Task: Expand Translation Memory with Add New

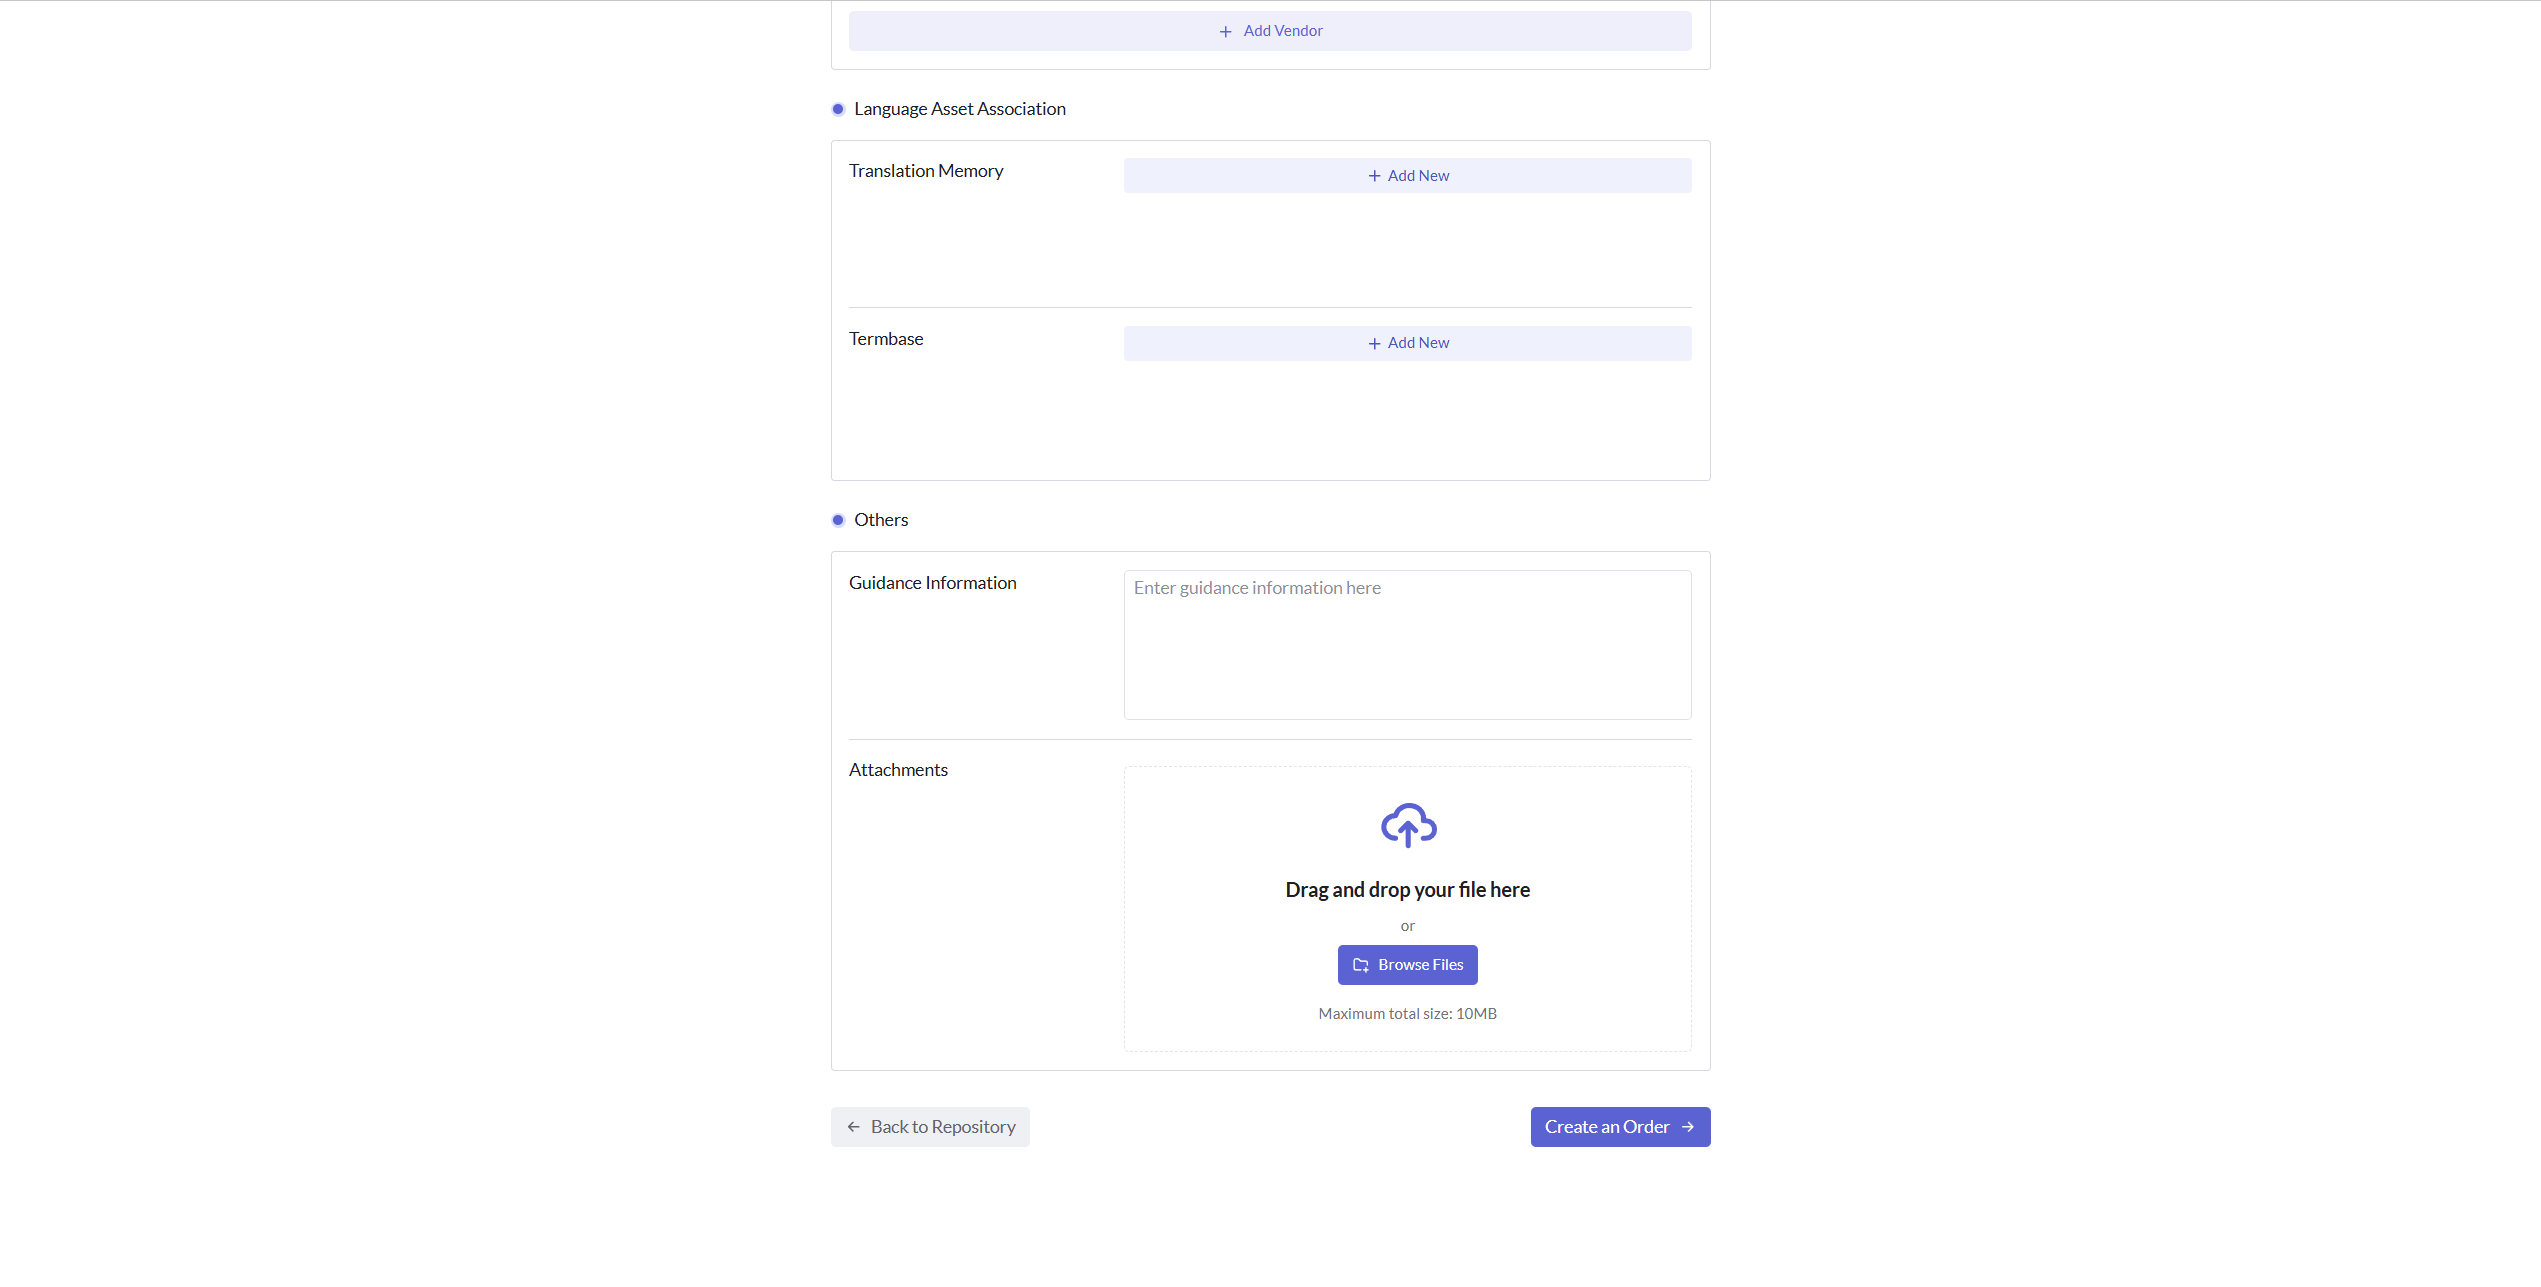Action: coord(1407,175)
